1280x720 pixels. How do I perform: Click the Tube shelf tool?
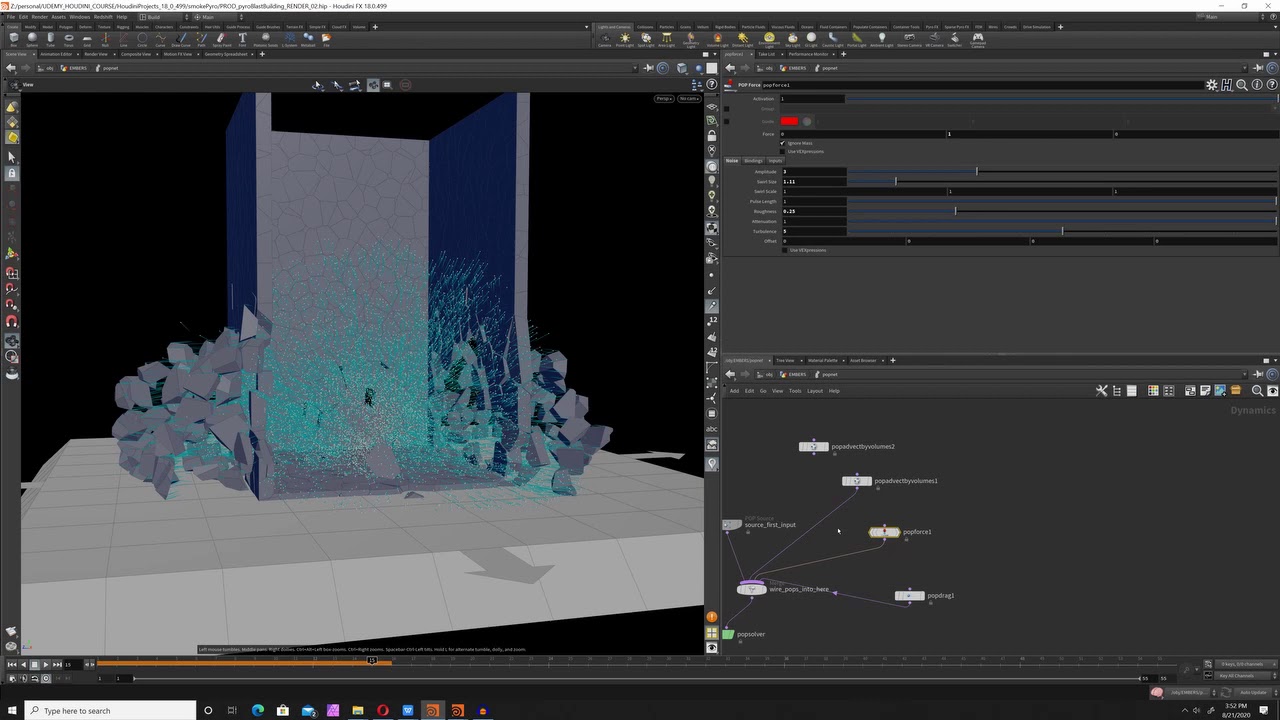click(50, 40)
